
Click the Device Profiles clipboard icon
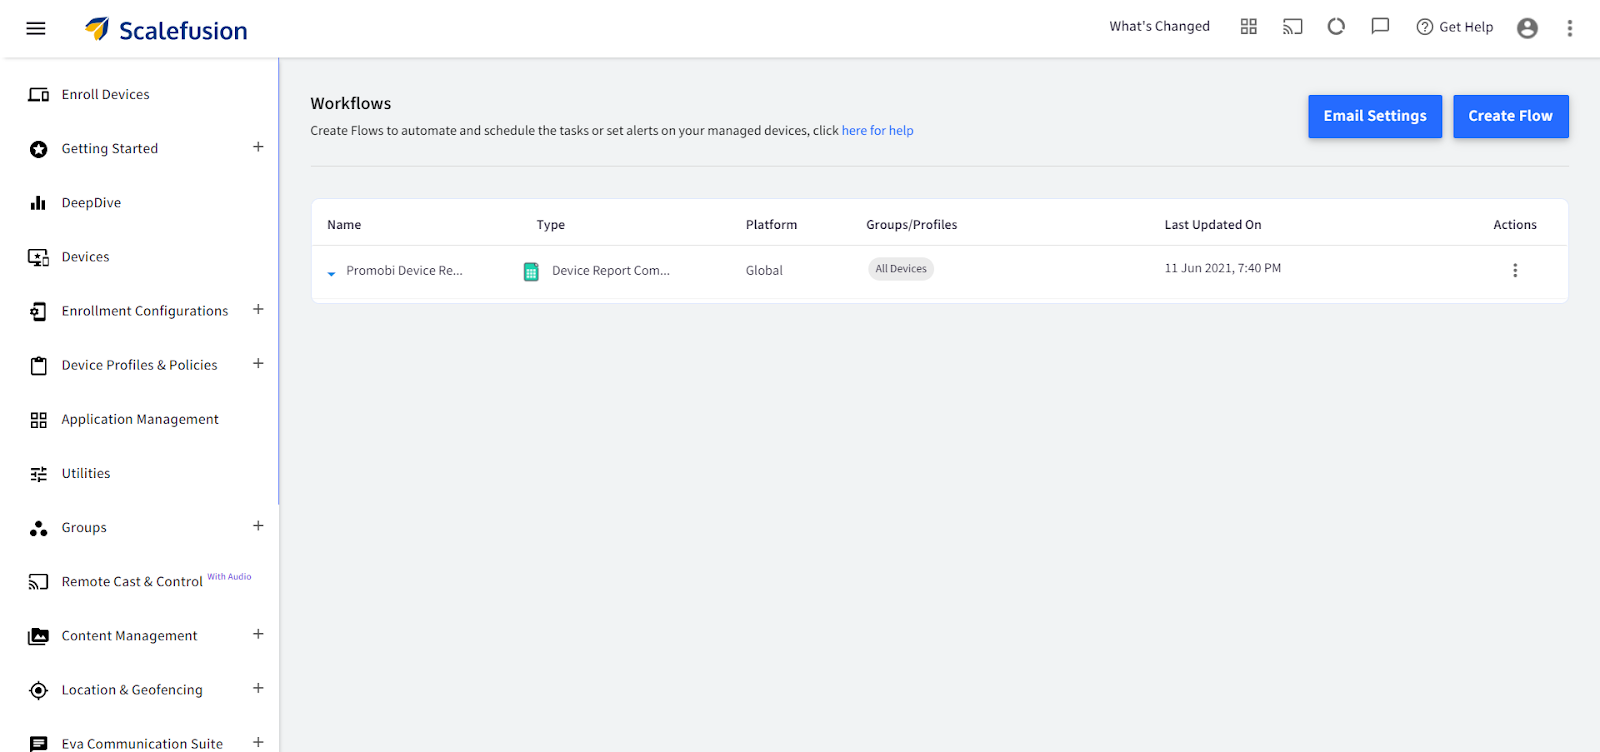pos(38,365)
